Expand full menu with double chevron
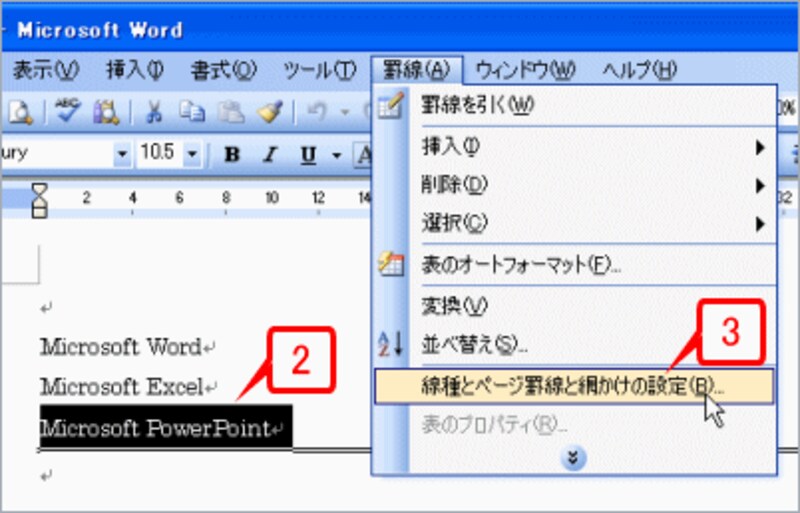Screen dimensions: 800x513 pos(573,458)
